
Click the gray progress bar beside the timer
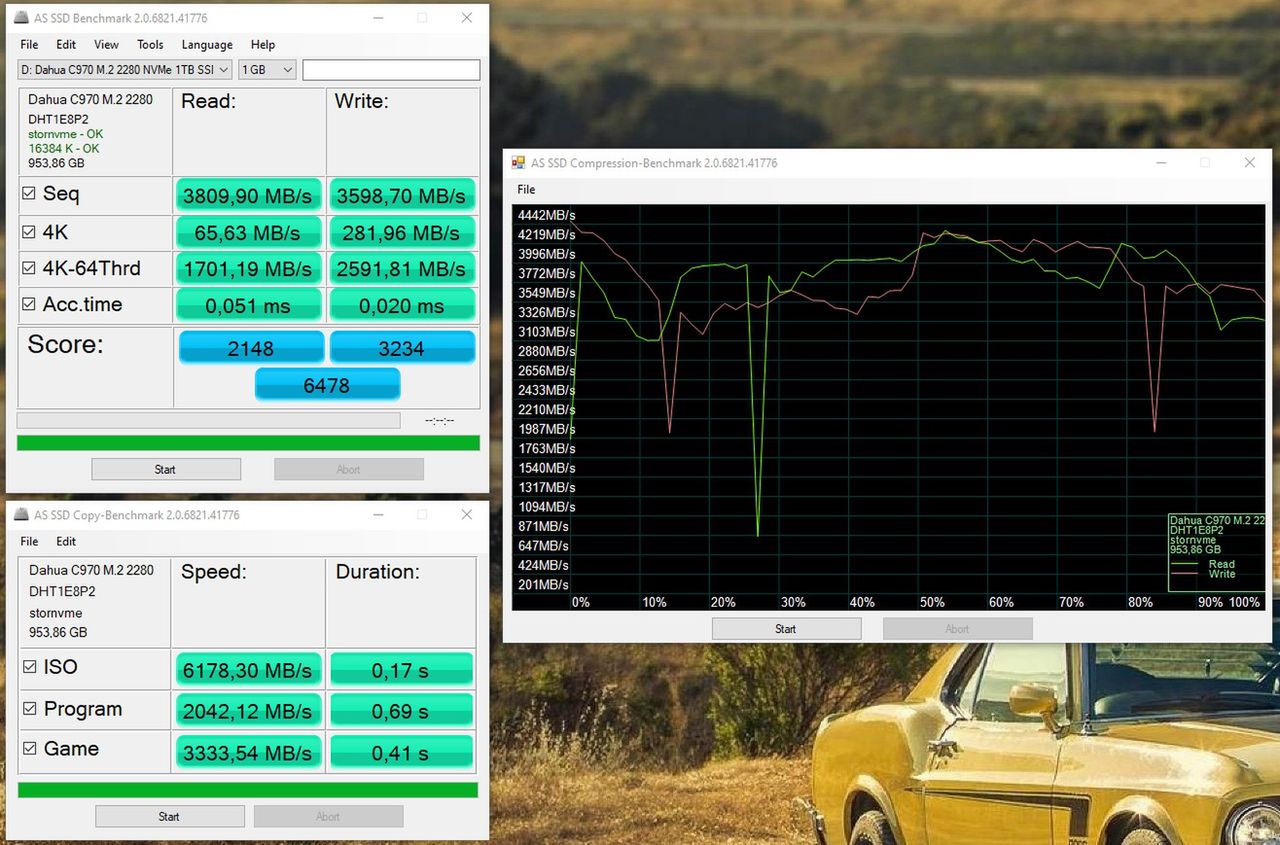[x=208, y=420]
